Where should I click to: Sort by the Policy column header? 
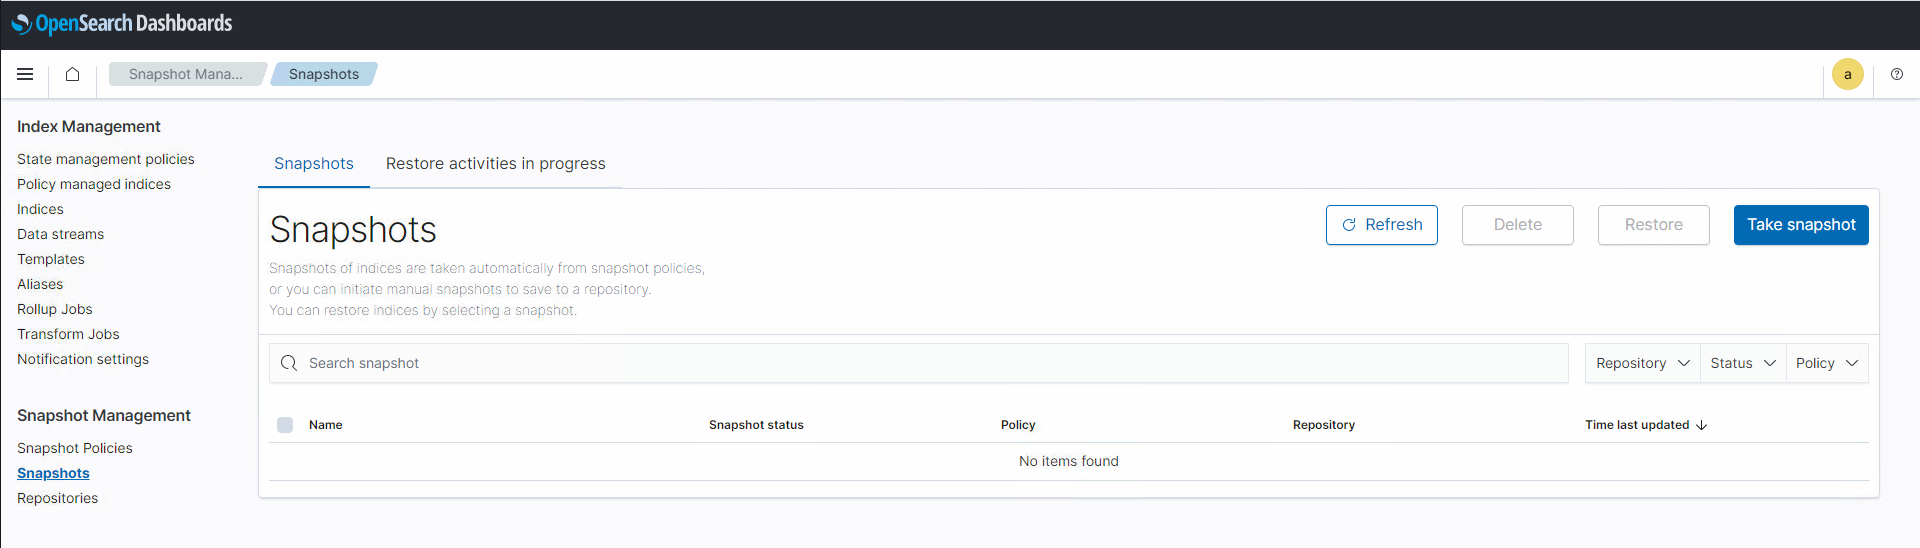(1018, 425)
